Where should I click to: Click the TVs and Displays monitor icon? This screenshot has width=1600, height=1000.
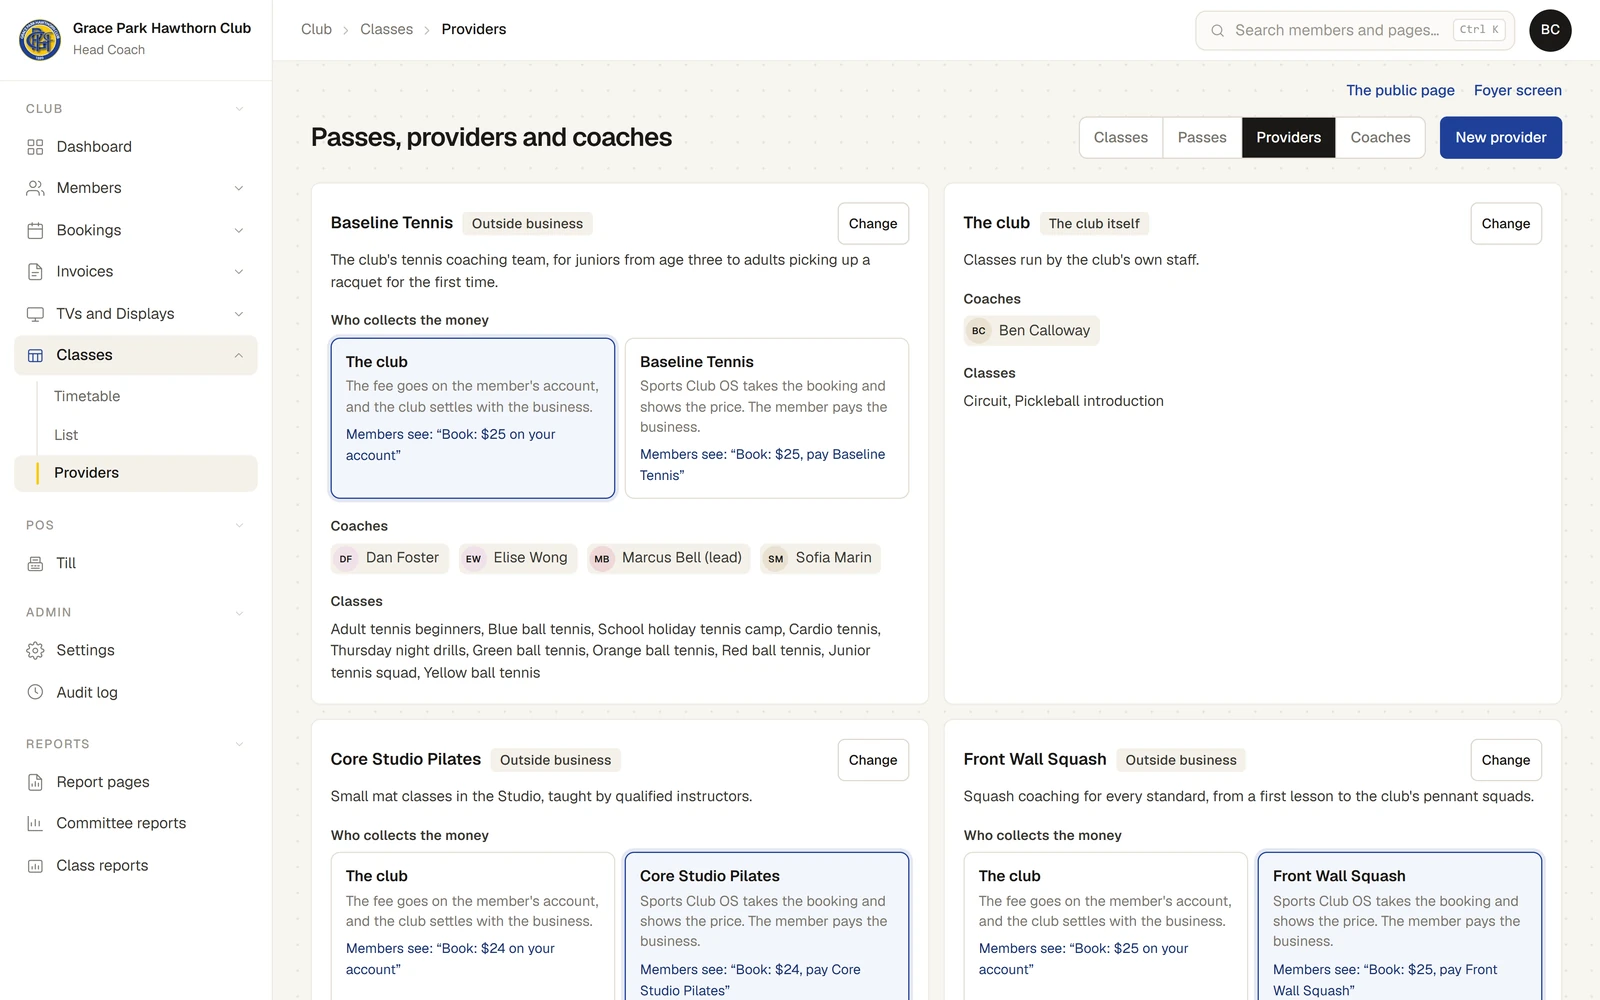35,314
